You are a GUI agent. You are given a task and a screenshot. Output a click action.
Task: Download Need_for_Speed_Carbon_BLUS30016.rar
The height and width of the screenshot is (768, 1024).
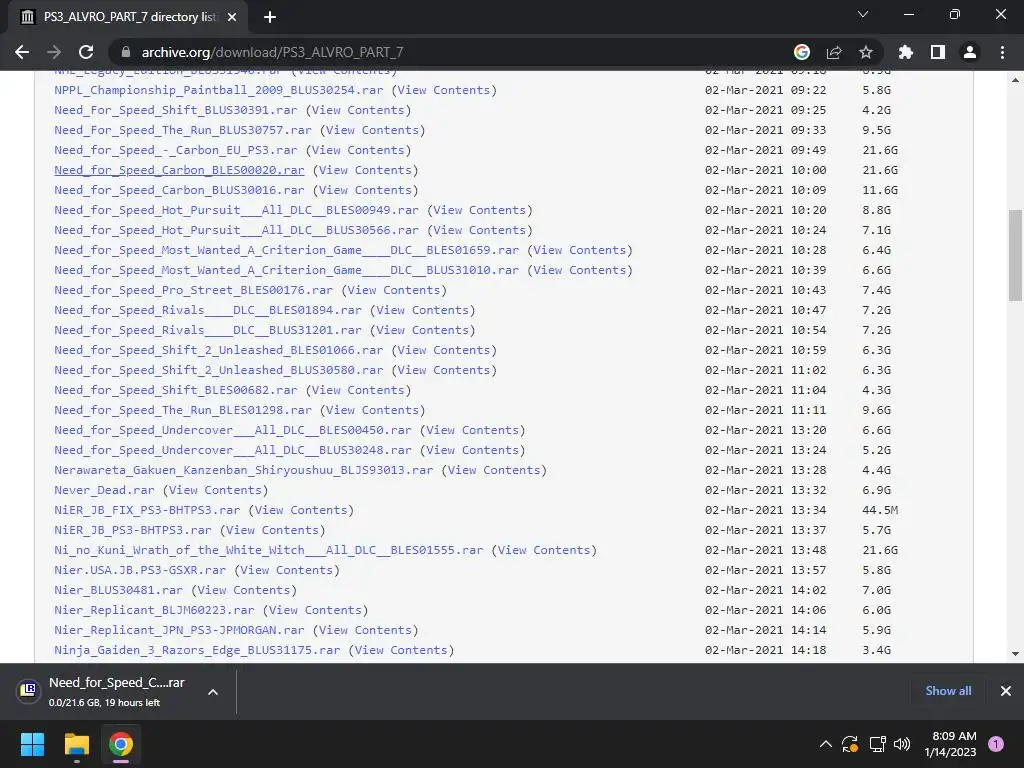(179, 190)
